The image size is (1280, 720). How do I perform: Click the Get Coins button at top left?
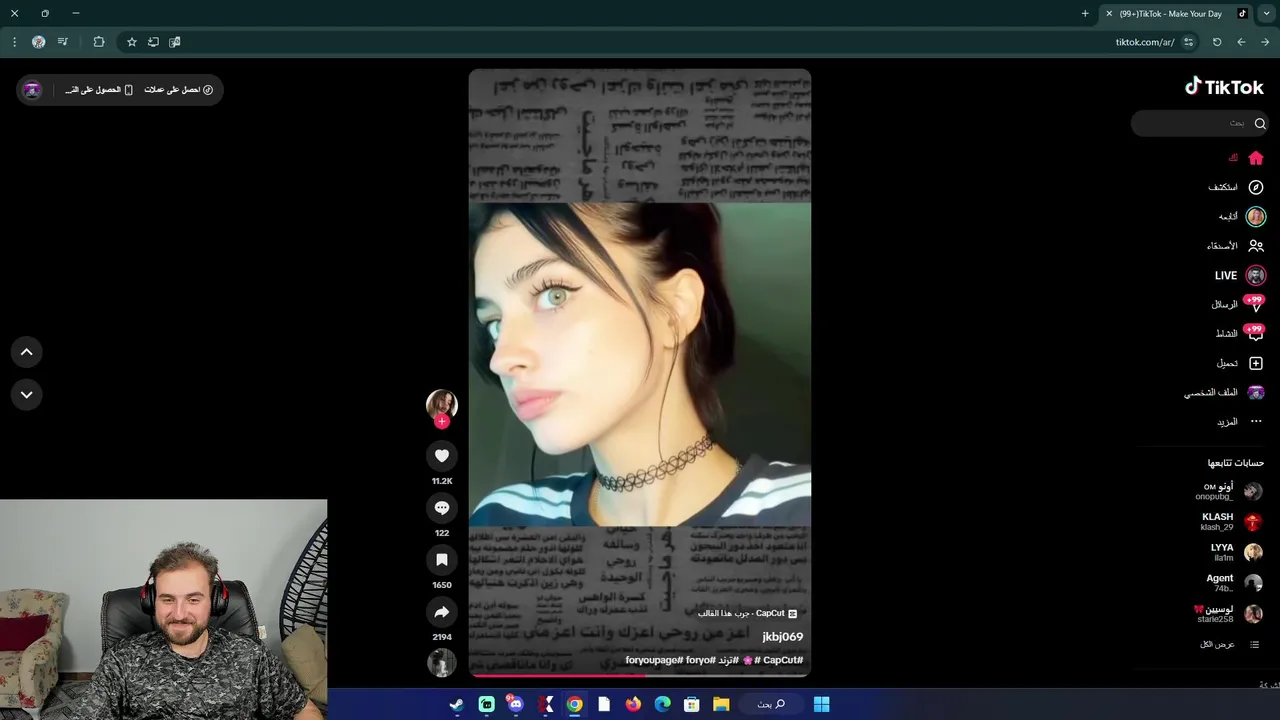tap(178, 90)
